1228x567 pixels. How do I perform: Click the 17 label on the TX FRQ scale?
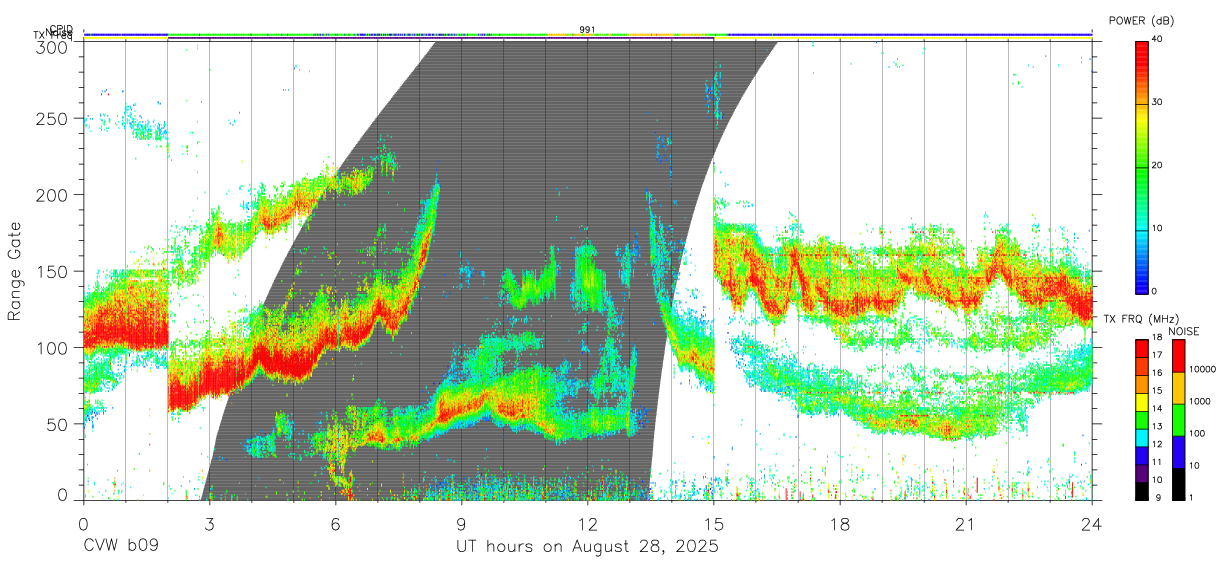1157,355
